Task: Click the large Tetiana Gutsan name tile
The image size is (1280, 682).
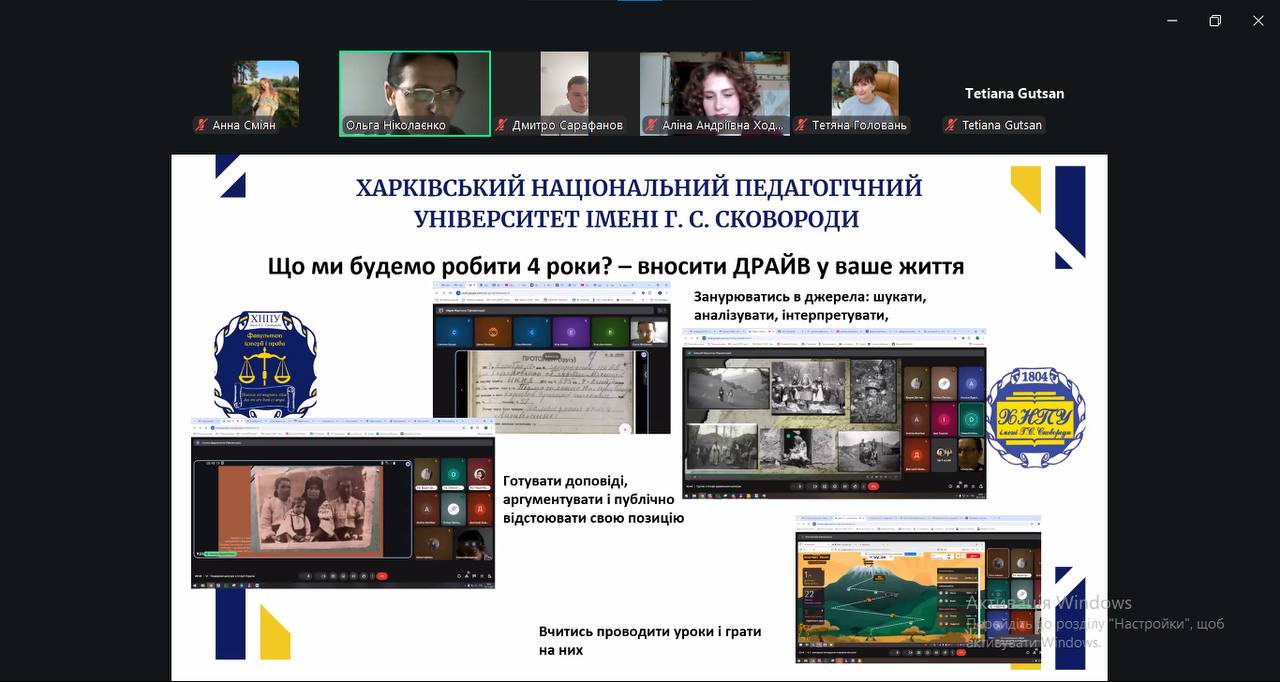Action: pos(1014,93)
